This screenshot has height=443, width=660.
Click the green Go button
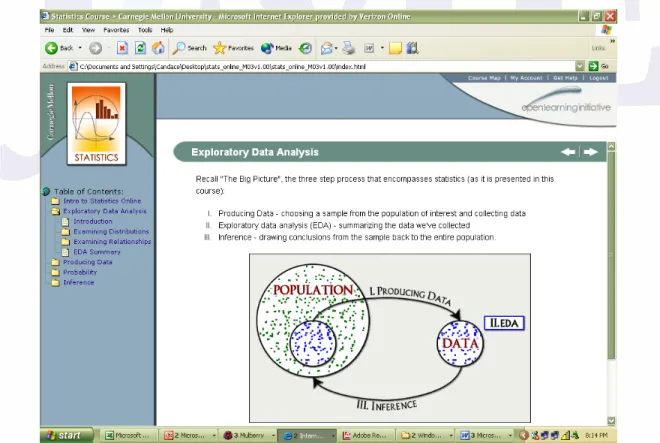[599, 66]
